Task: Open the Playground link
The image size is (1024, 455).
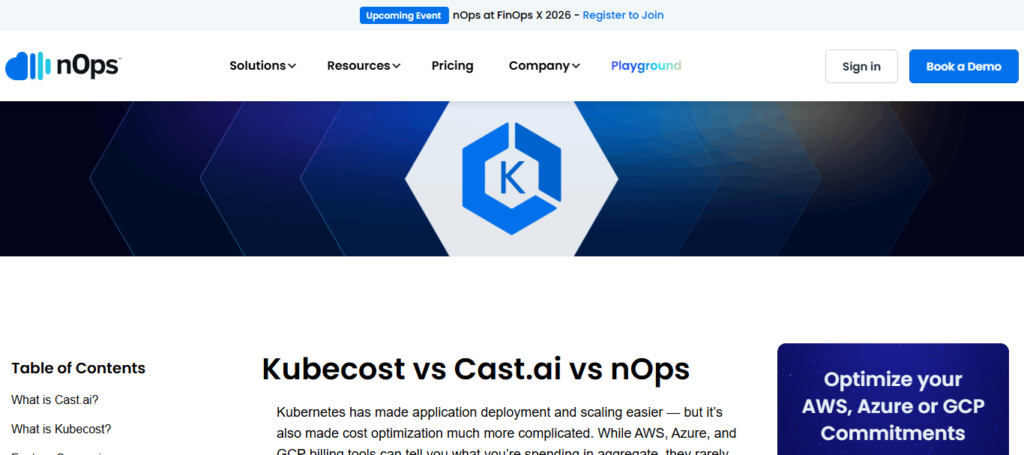Action: (x=646, y=66)
